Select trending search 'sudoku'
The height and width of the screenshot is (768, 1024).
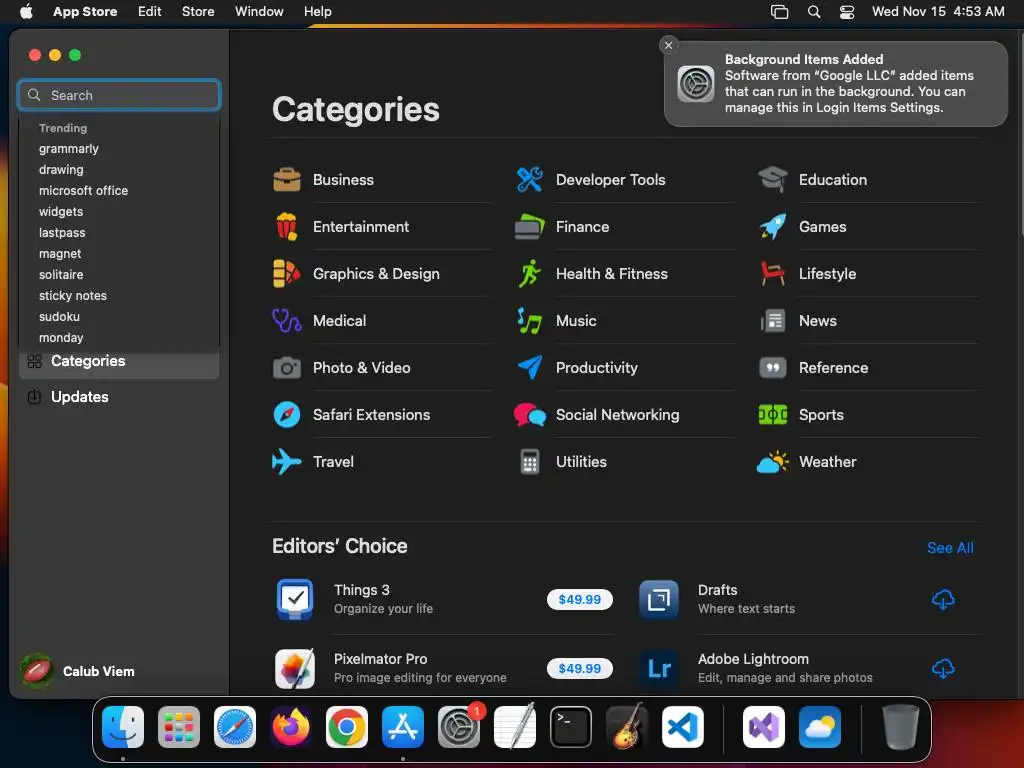[x=59, y=317]
